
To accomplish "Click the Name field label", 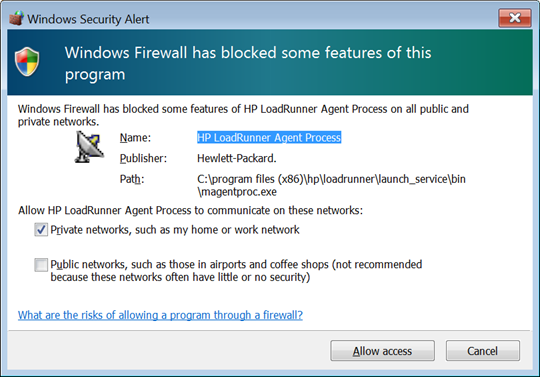I will click(135, 138).
